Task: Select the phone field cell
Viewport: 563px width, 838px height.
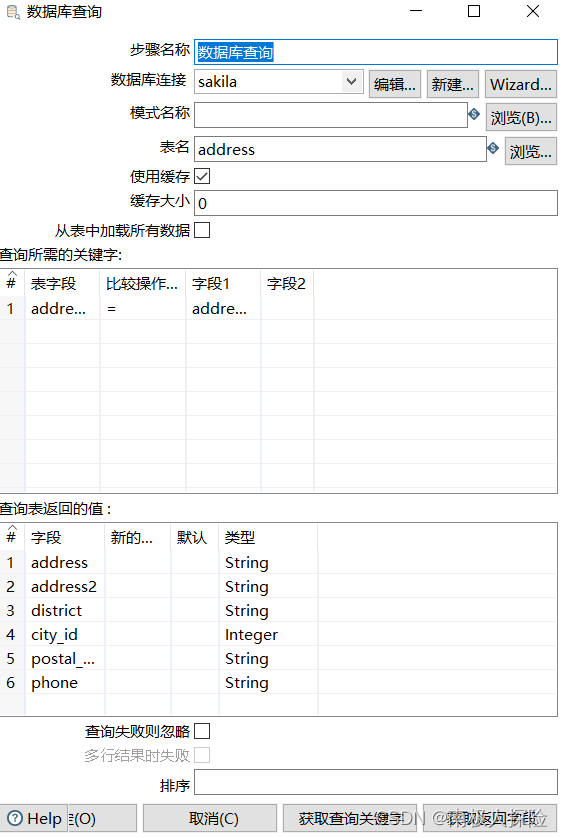Action: coord(64,682)
